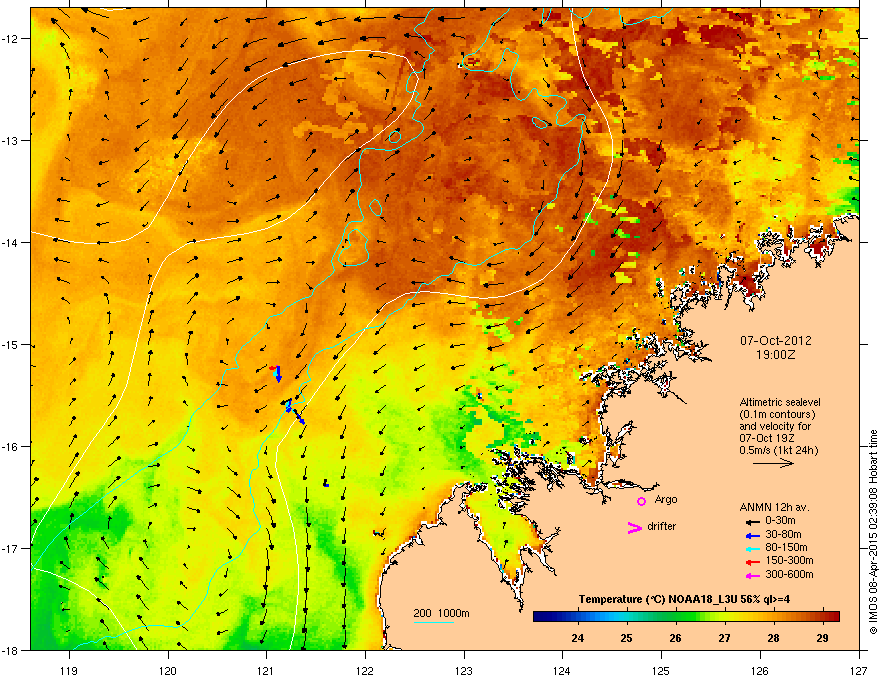Click longitude axis label 127
The width and height of the screenshot is (880, 680).
[x=859, y=670]
